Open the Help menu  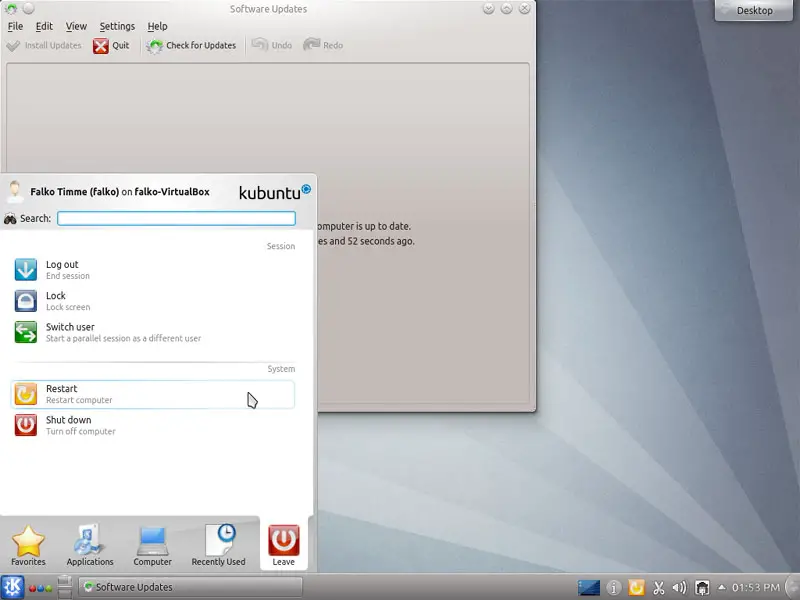click(x=157, y=26)
